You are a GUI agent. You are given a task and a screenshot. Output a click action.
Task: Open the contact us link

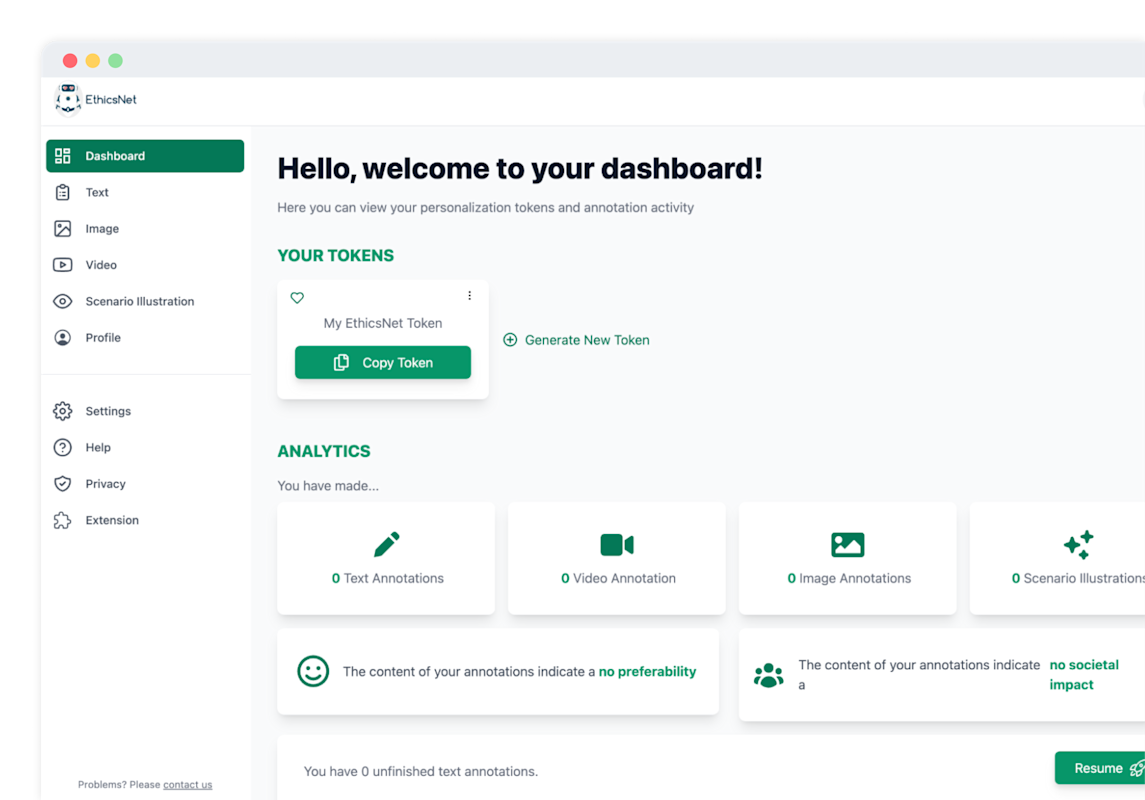187,784
